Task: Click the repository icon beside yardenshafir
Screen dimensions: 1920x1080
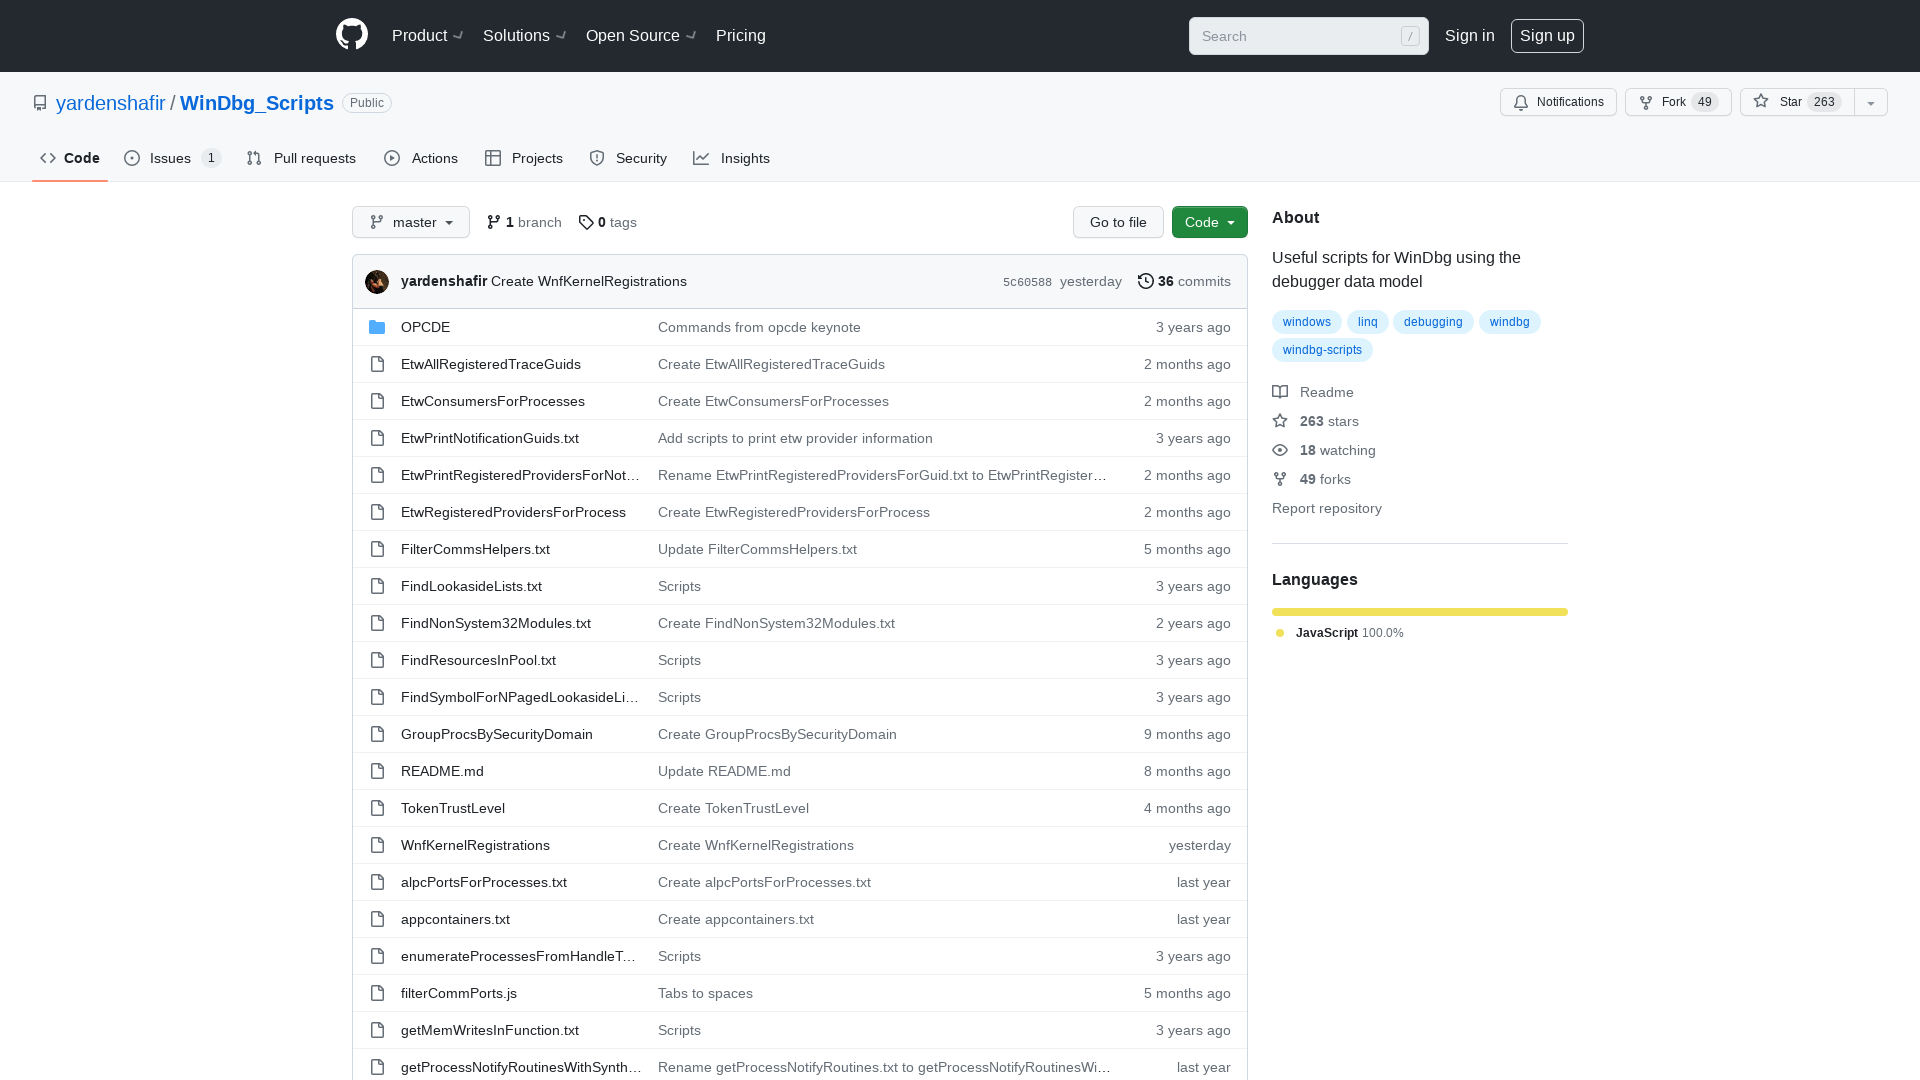Action: 40,103
